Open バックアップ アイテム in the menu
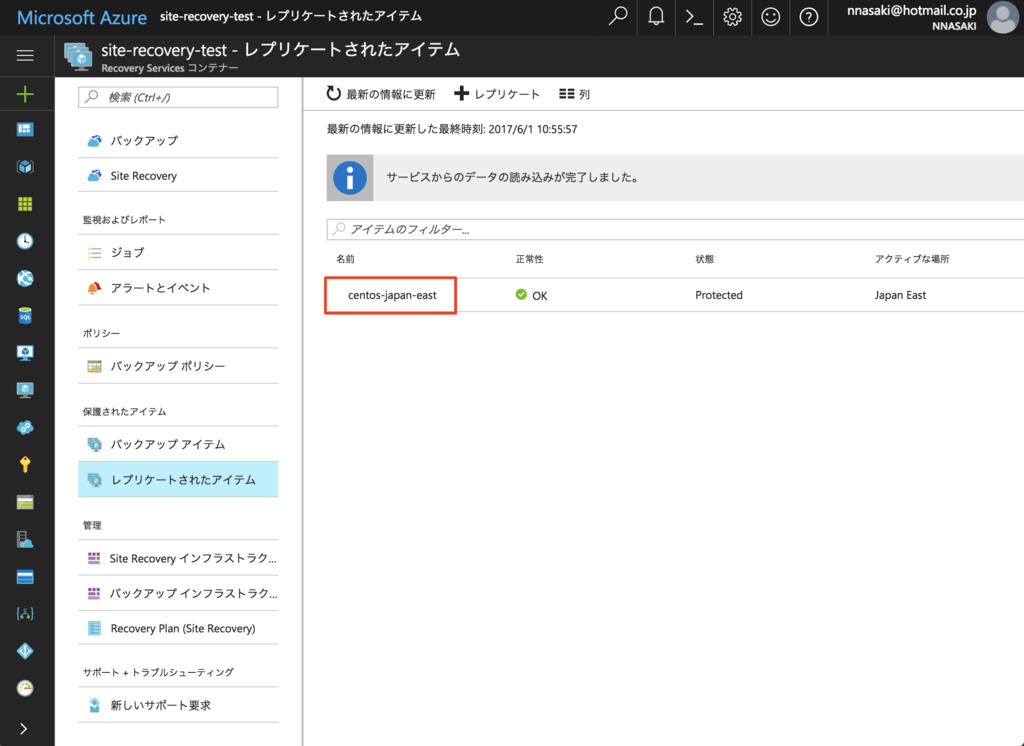Screen dimensions: 1024x746 tap(178, 444)
